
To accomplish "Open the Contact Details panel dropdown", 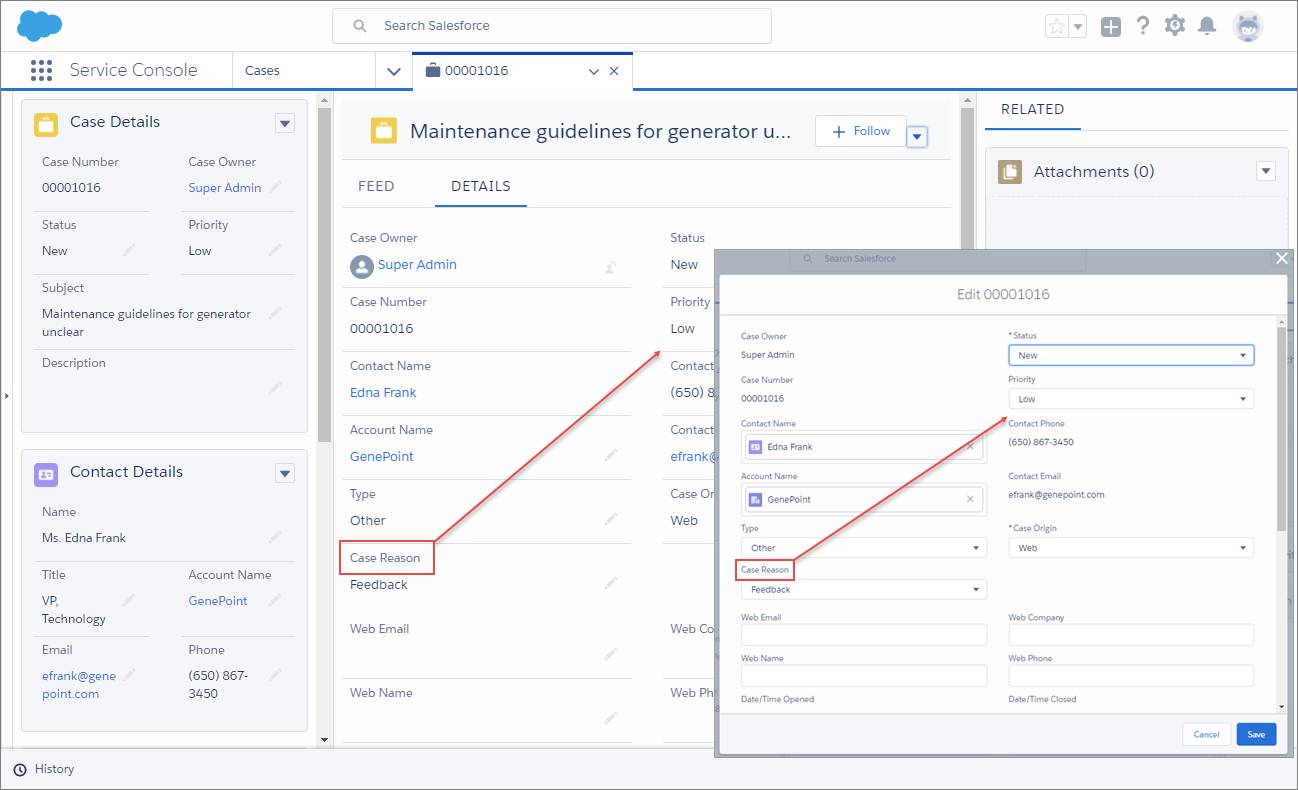I will coord(285,473).
